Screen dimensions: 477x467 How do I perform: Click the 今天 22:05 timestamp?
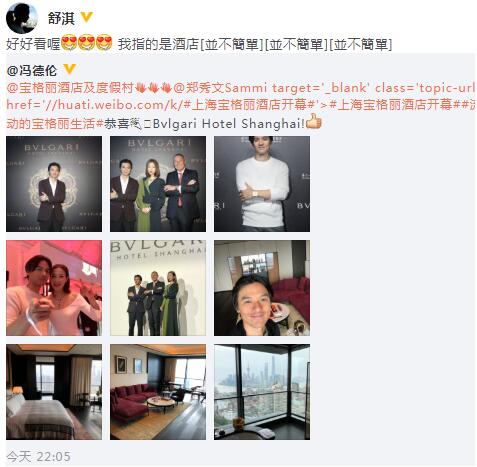pos(38,456)
